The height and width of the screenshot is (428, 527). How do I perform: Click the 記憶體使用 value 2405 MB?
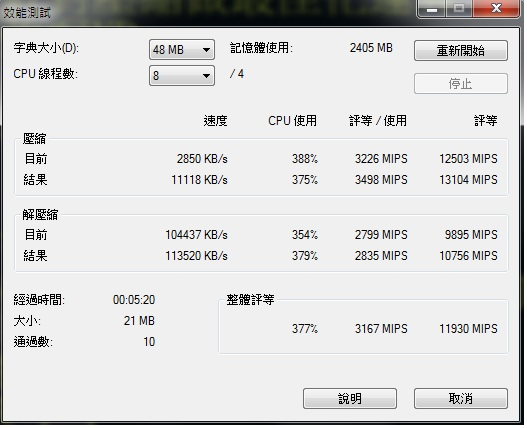(371, 48)
